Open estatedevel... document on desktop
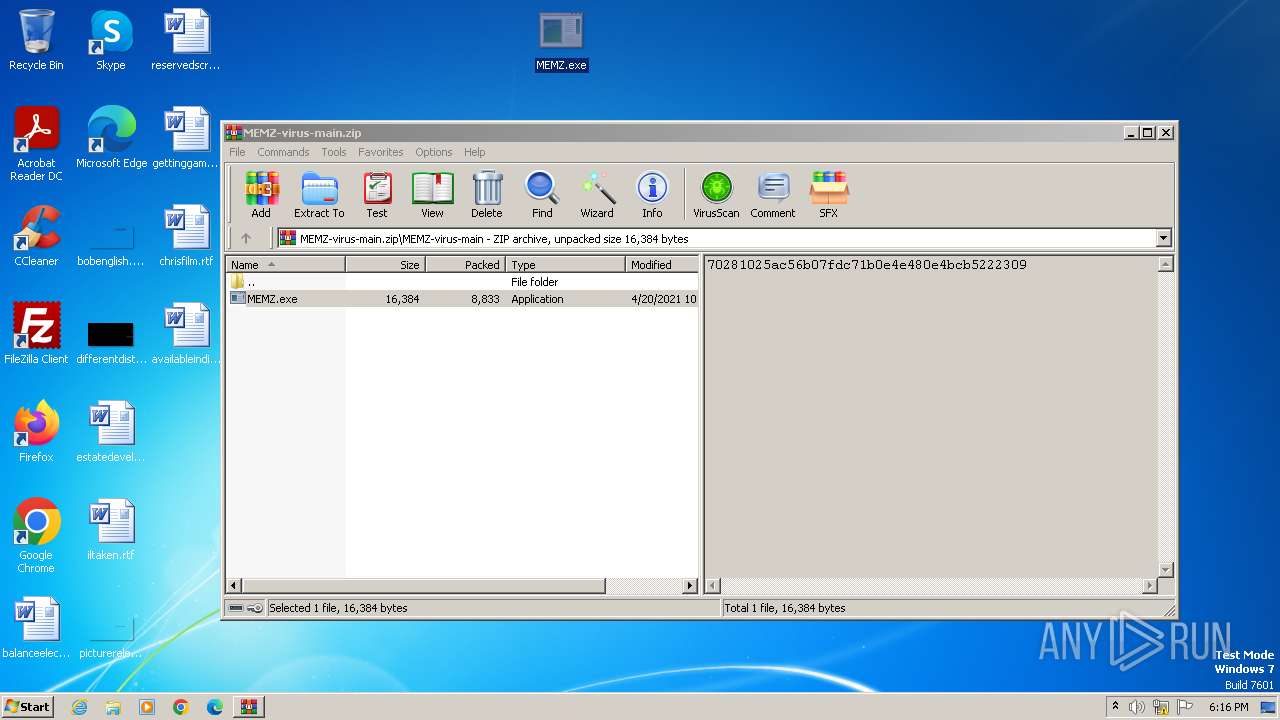Screen dimensions: 1280x720 tap(111, 432)
